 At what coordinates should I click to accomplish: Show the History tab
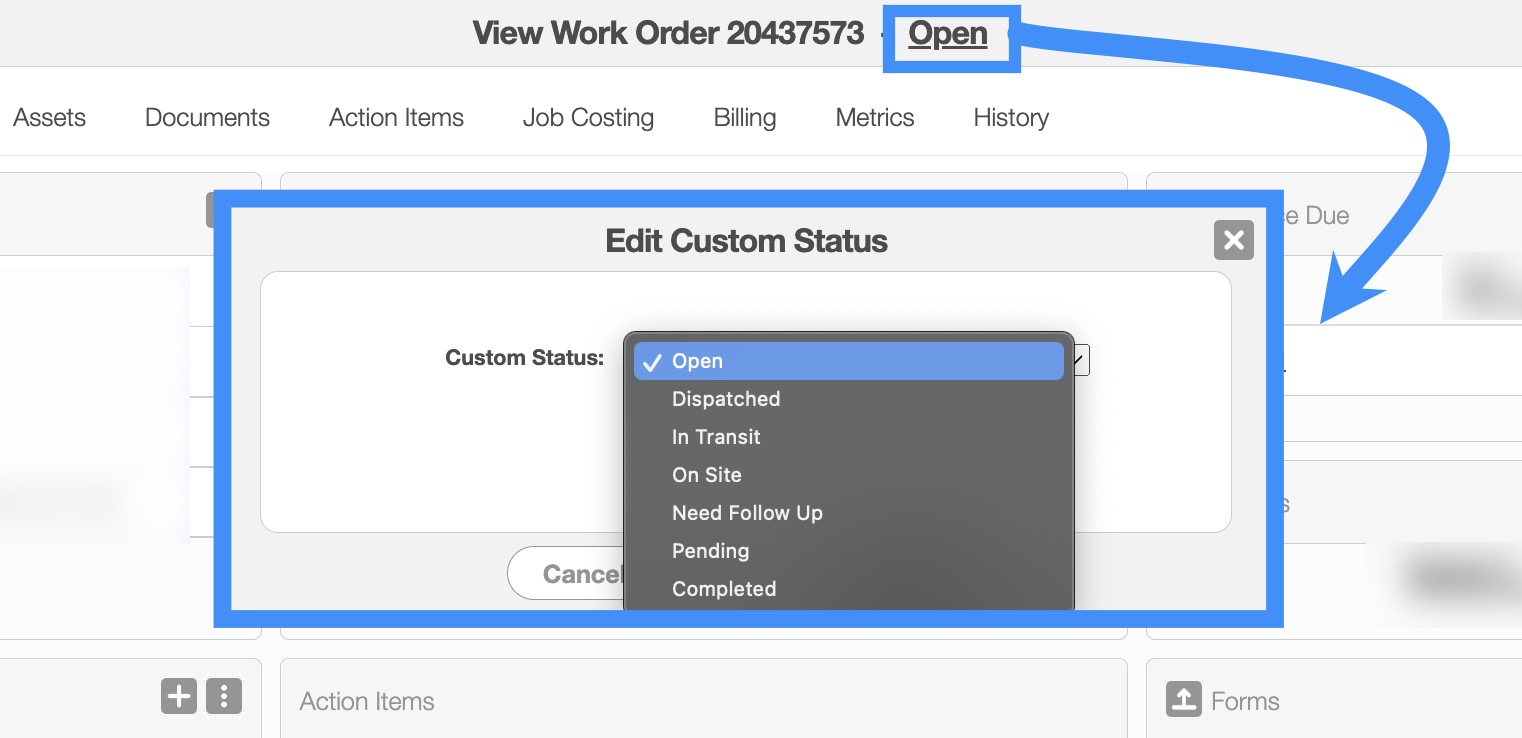(x=1010, y=117)
